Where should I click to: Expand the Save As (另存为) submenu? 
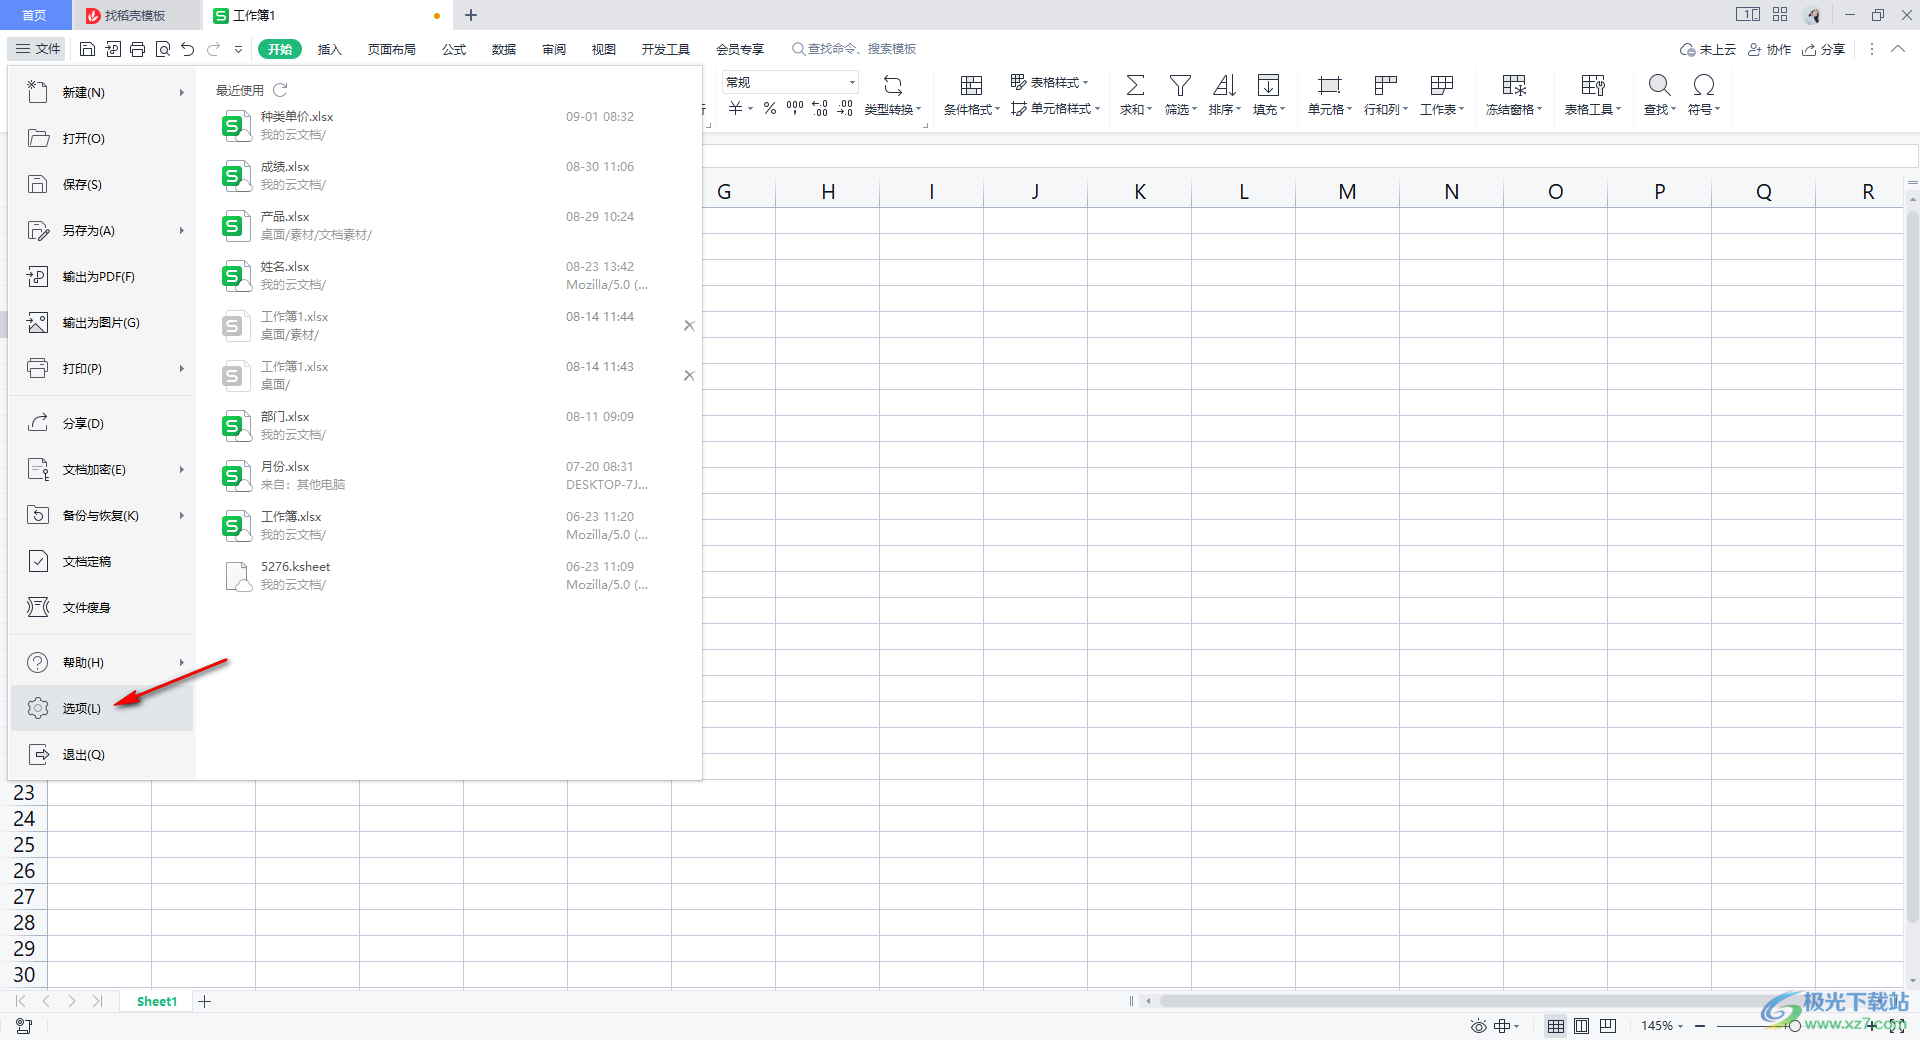tap(182, 231)
